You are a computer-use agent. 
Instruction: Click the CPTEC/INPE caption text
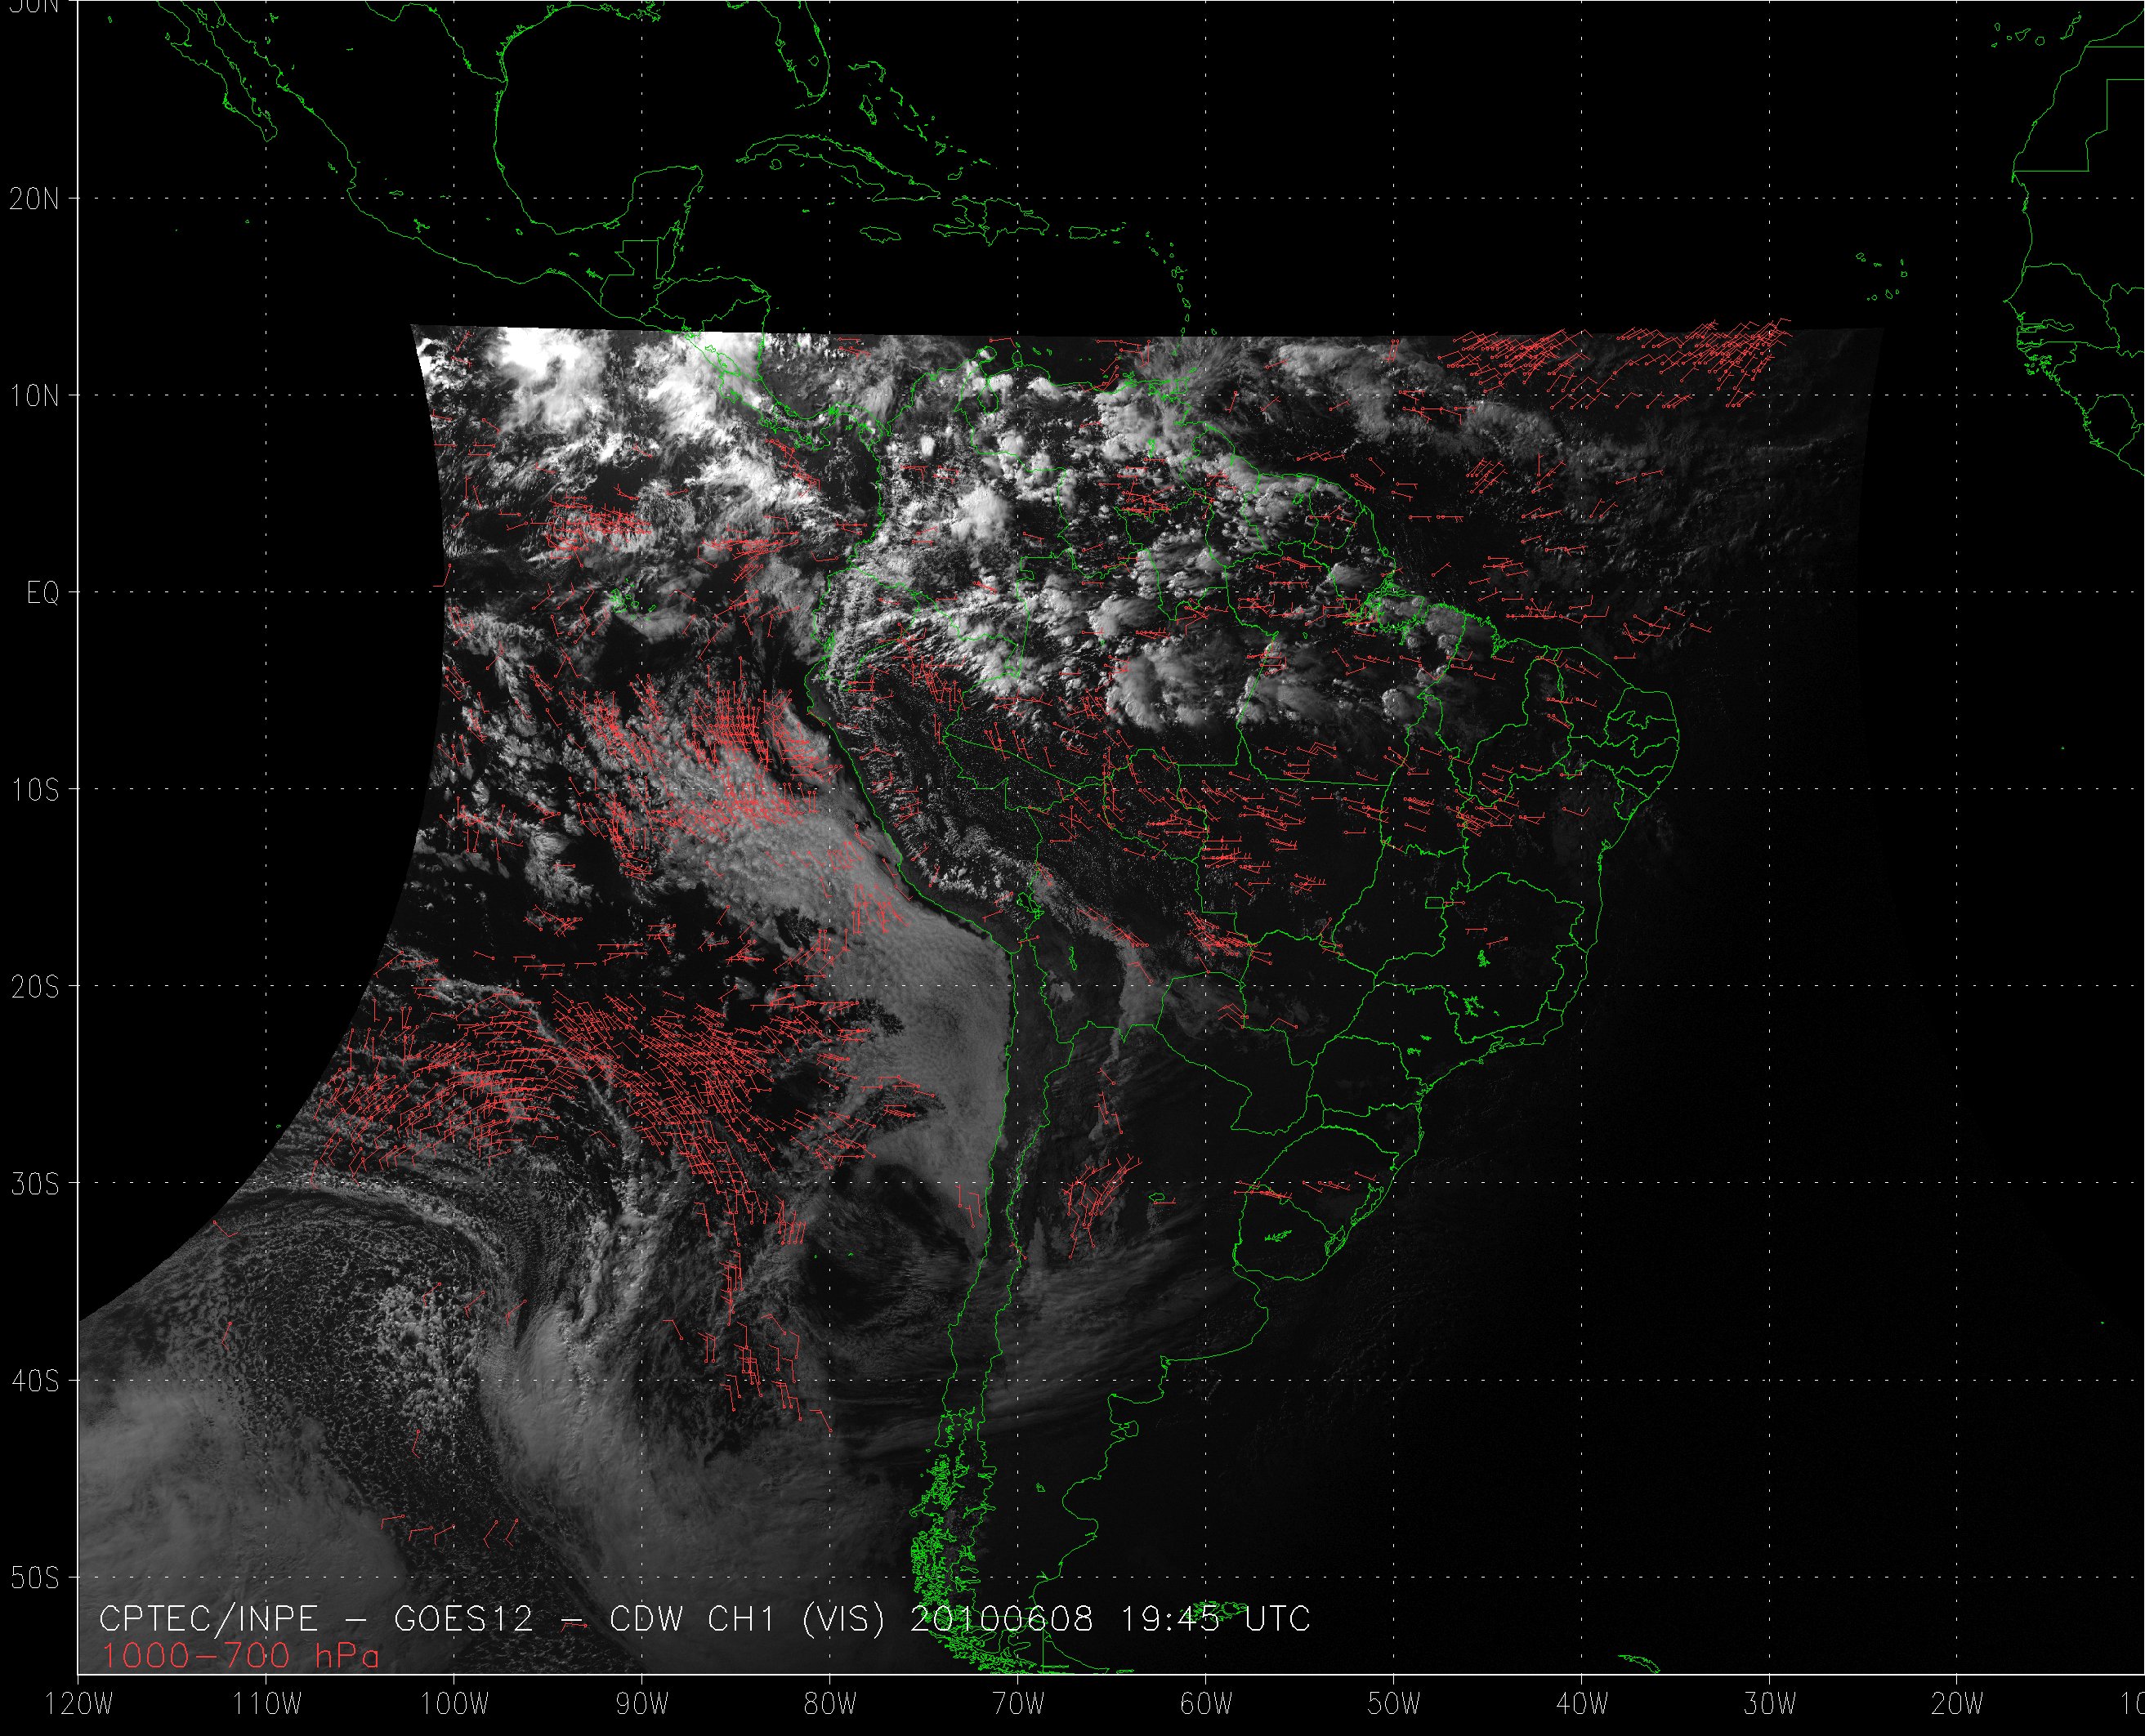pos(208,1619)
